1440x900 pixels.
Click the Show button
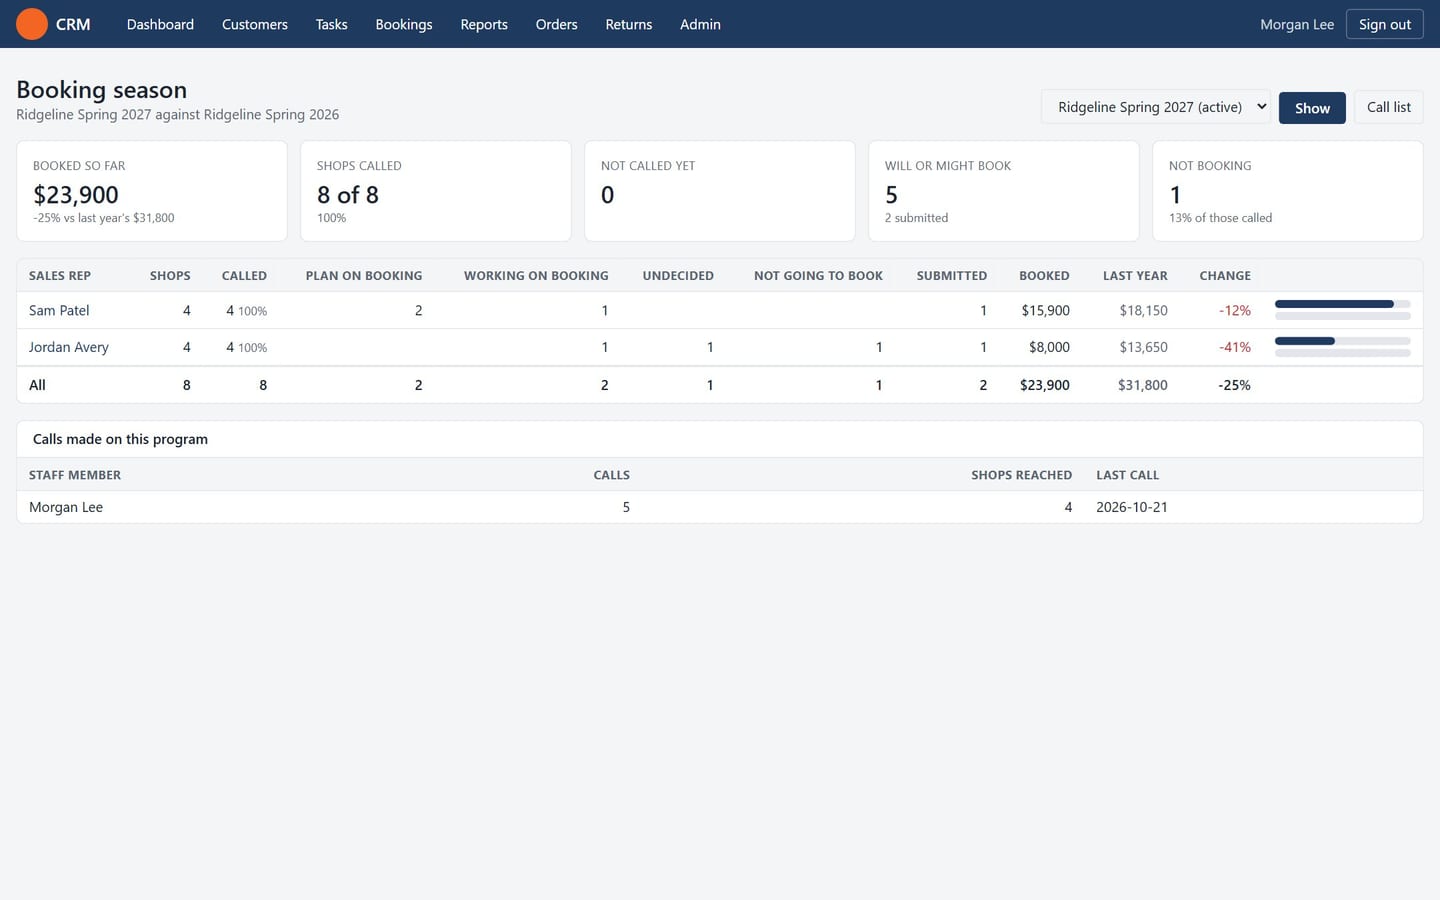pos(1312,107)
